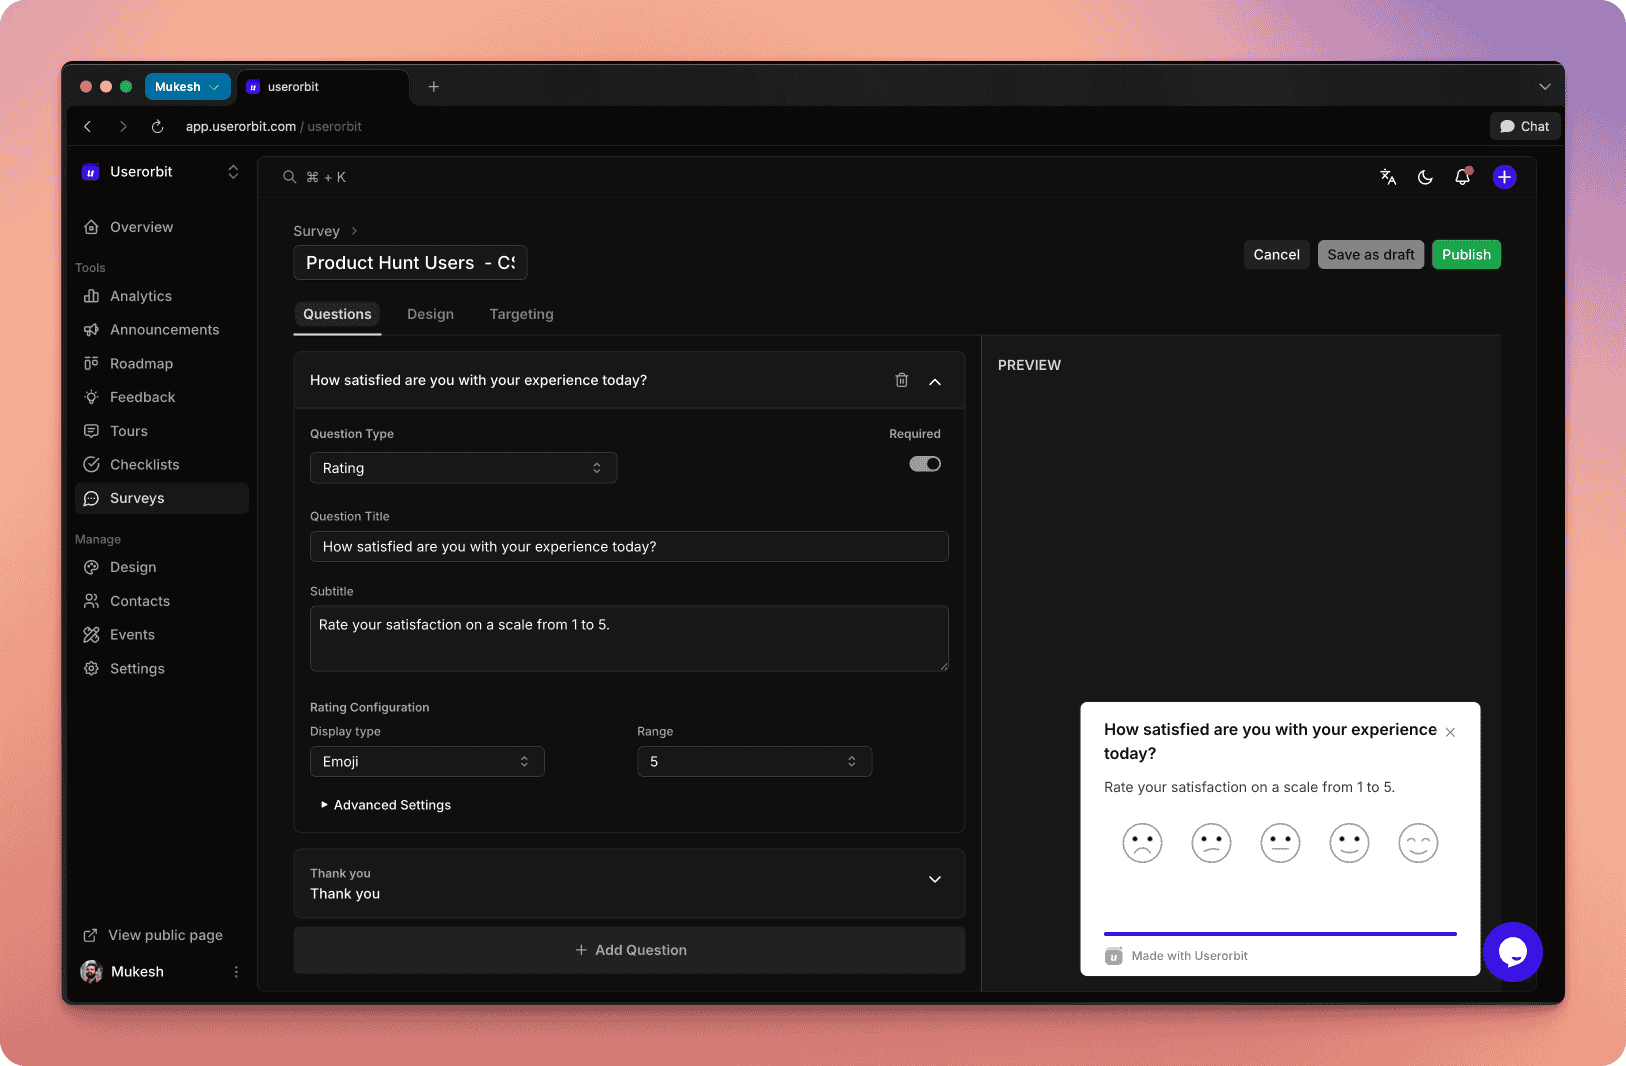This screenshot has width=1626, height=1066.
Task: Pick the happiest emoji in preview
Action: coord(1417,843)
